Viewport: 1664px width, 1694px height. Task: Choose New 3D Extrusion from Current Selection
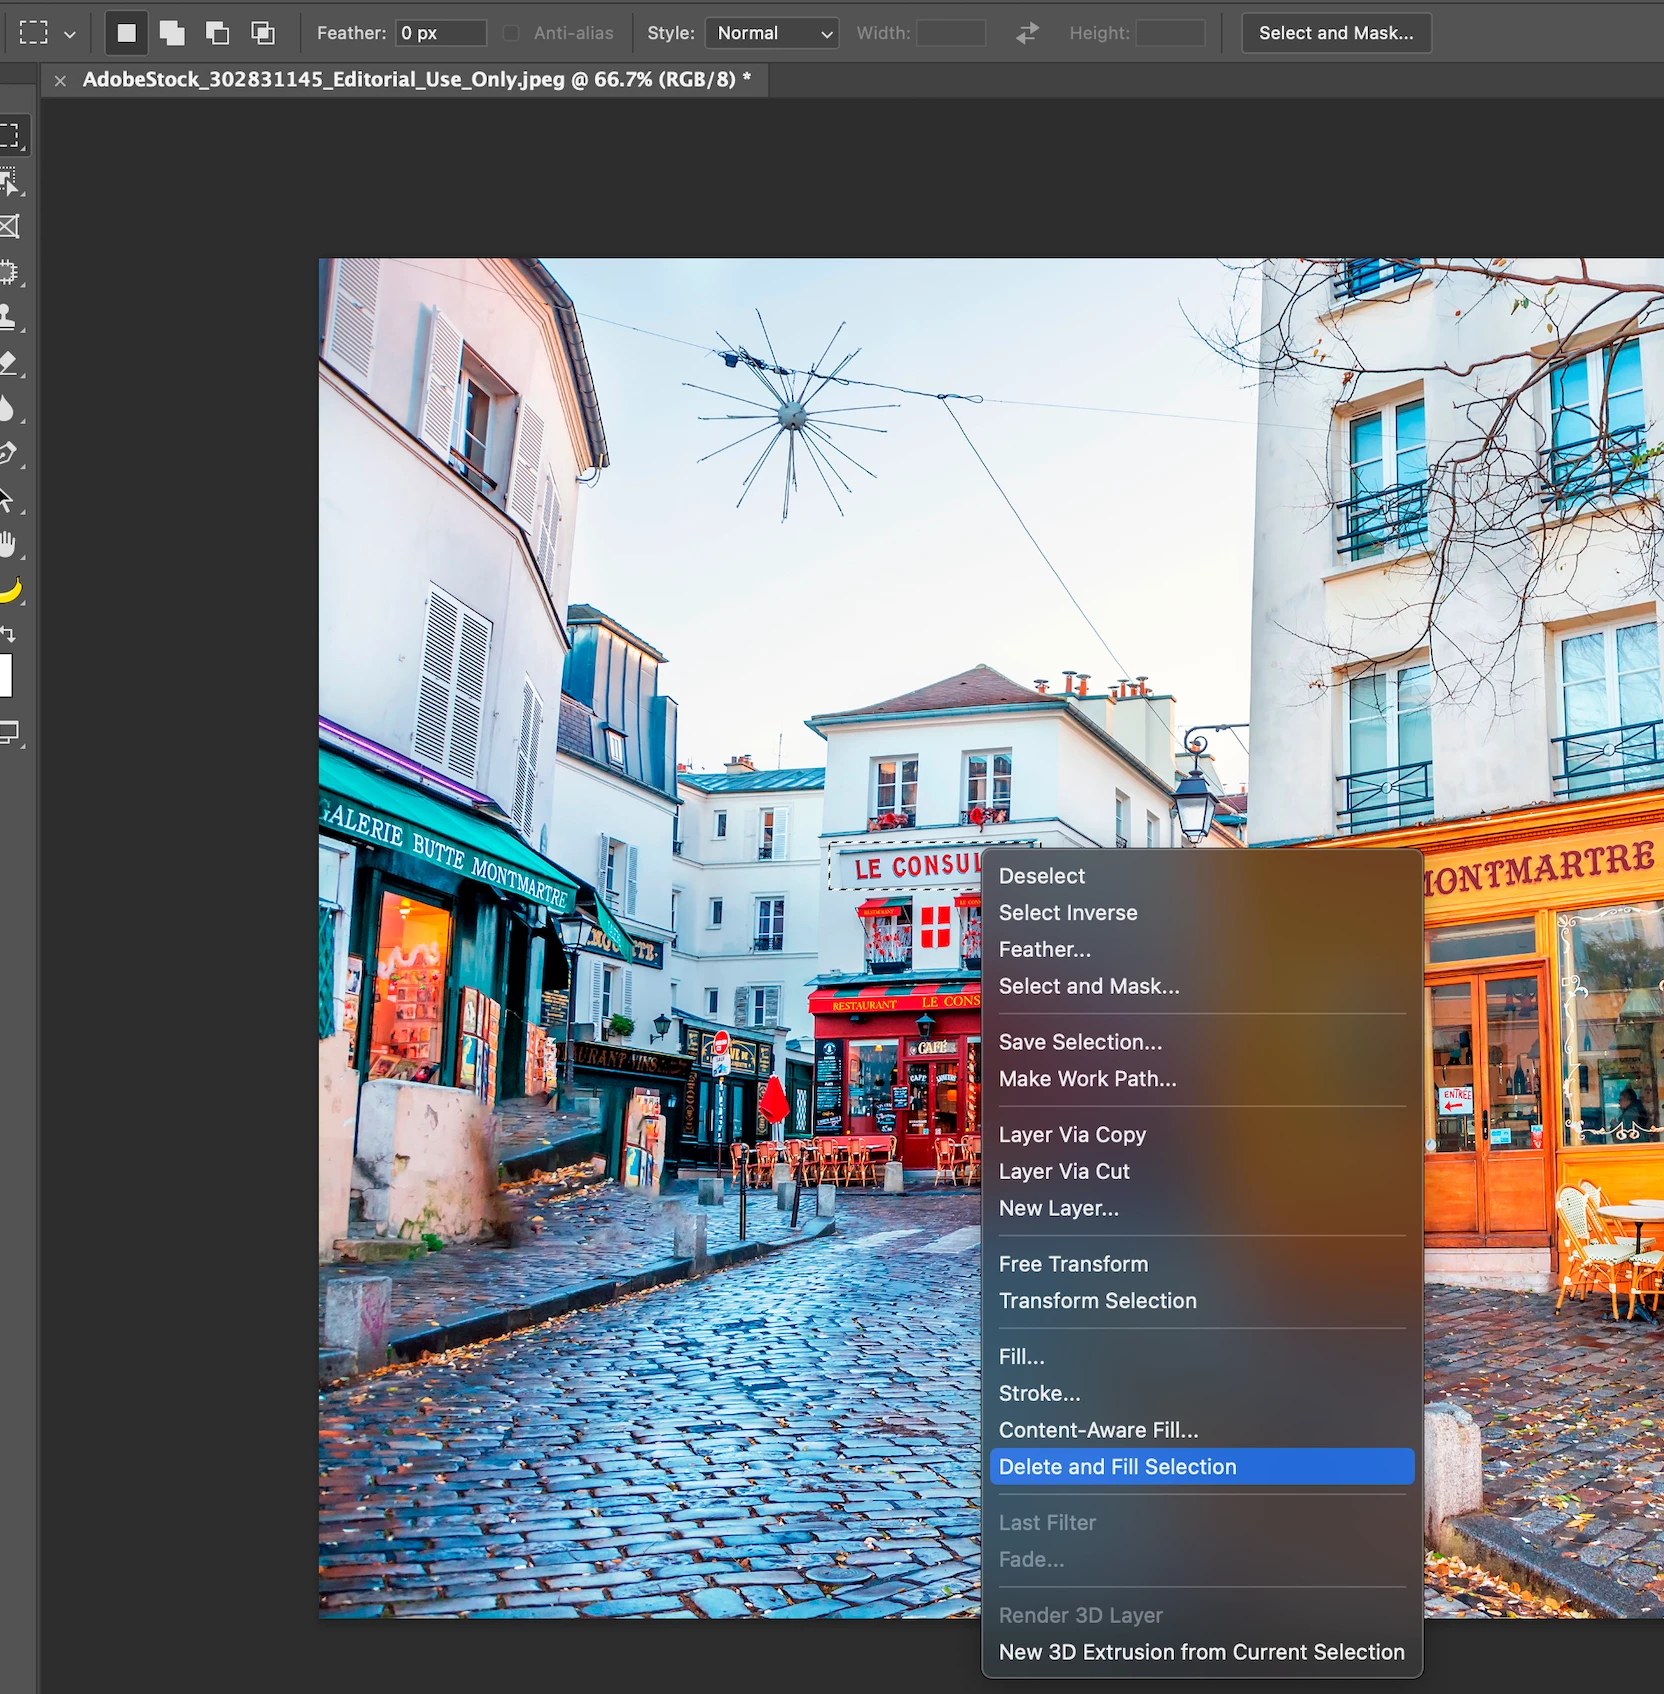click(x=1202, y=1652)
